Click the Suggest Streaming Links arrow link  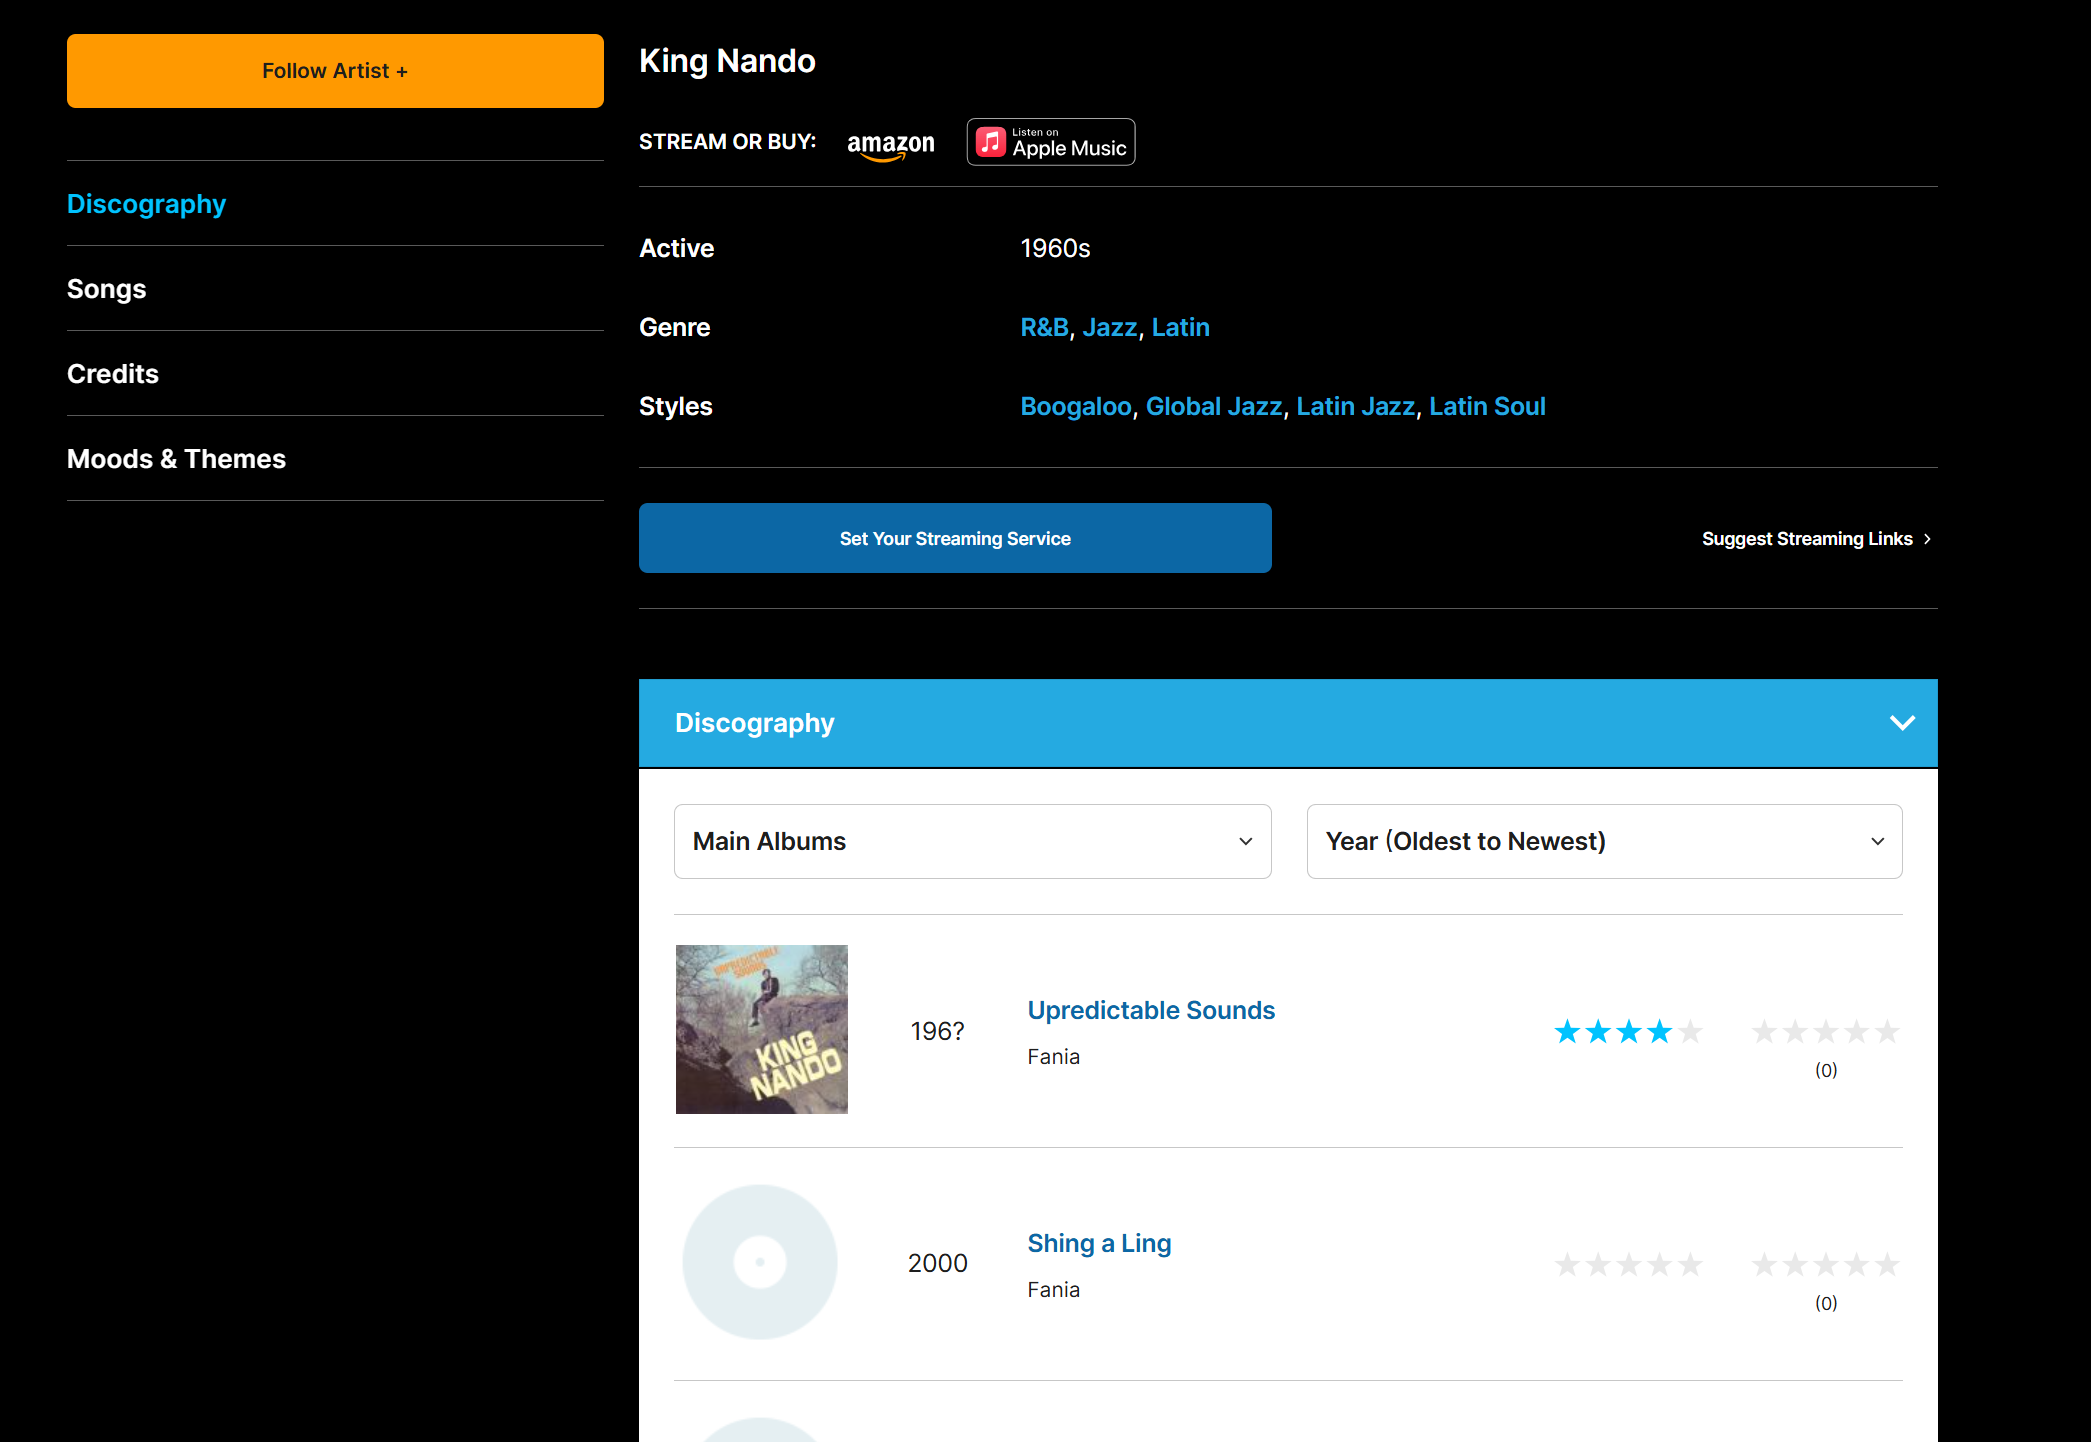pos(1816,539)
